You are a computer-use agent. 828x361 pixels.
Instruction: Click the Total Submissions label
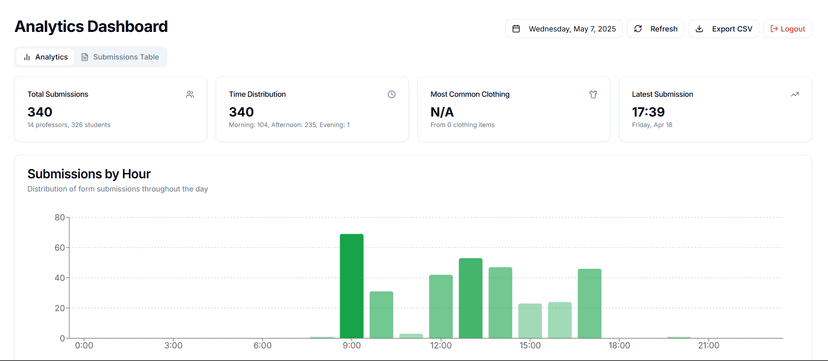pos(58,94)
